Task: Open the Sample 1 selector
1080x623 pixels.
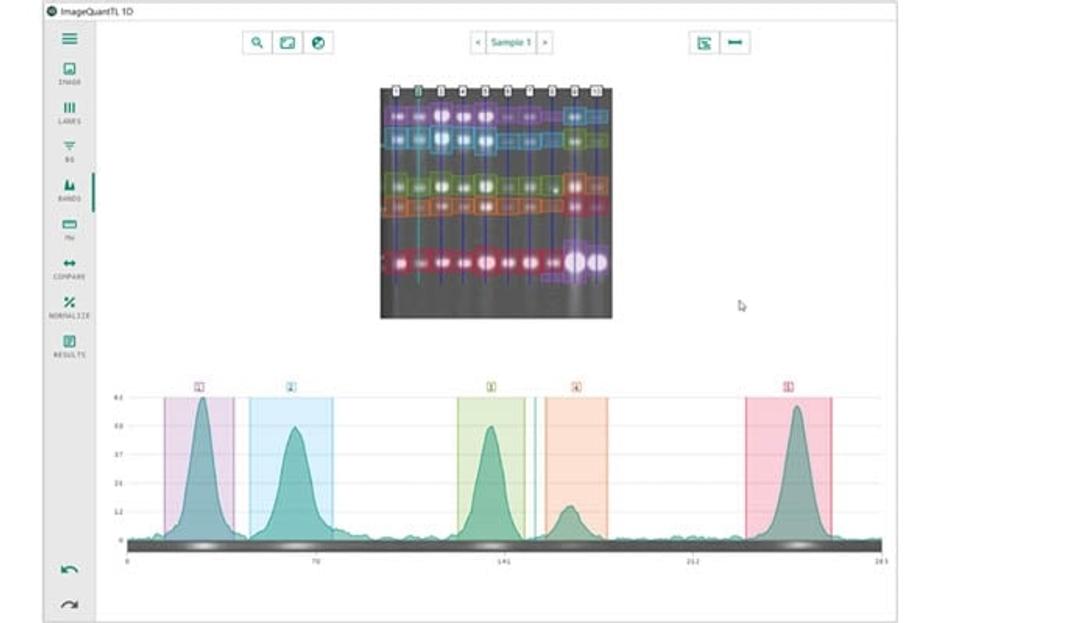Action: (510, 42)
